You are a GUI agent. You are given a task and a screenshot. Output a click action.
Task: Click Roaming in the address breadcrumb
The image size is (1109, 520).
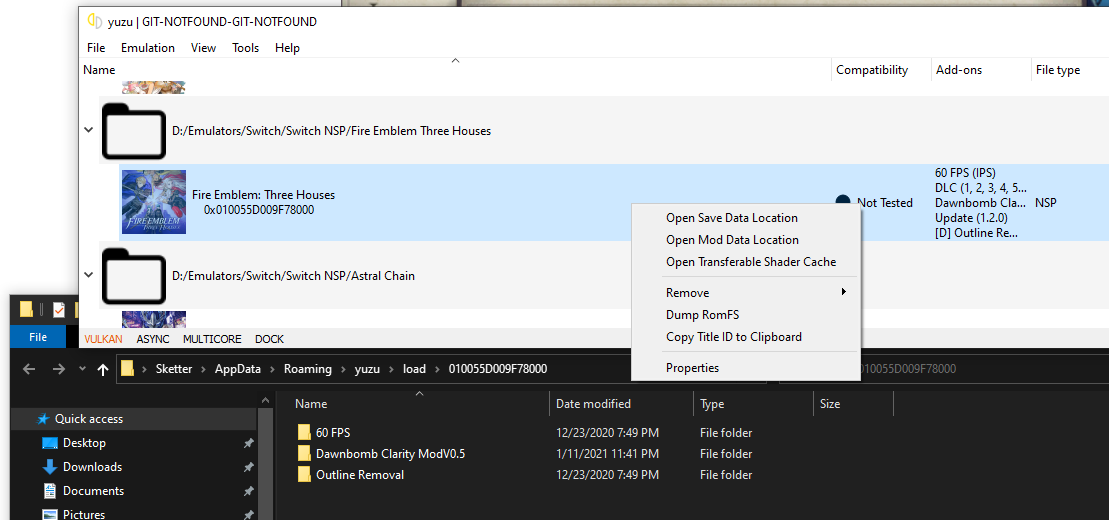pyautogui.click(x=308, y=369)
